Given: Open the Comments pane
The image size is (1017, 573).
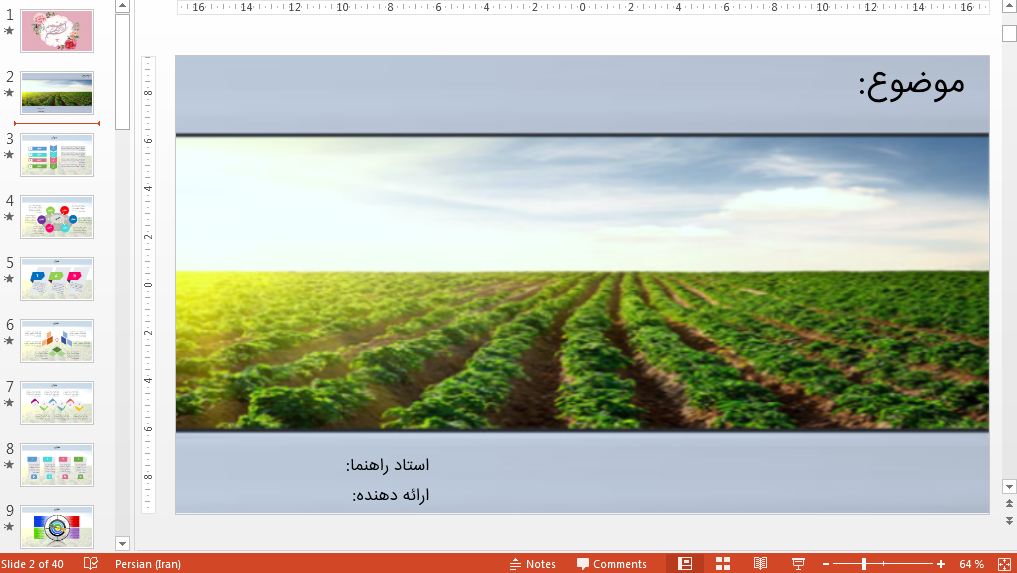Looking at the screenshot, I should click(x=612, y=564).
